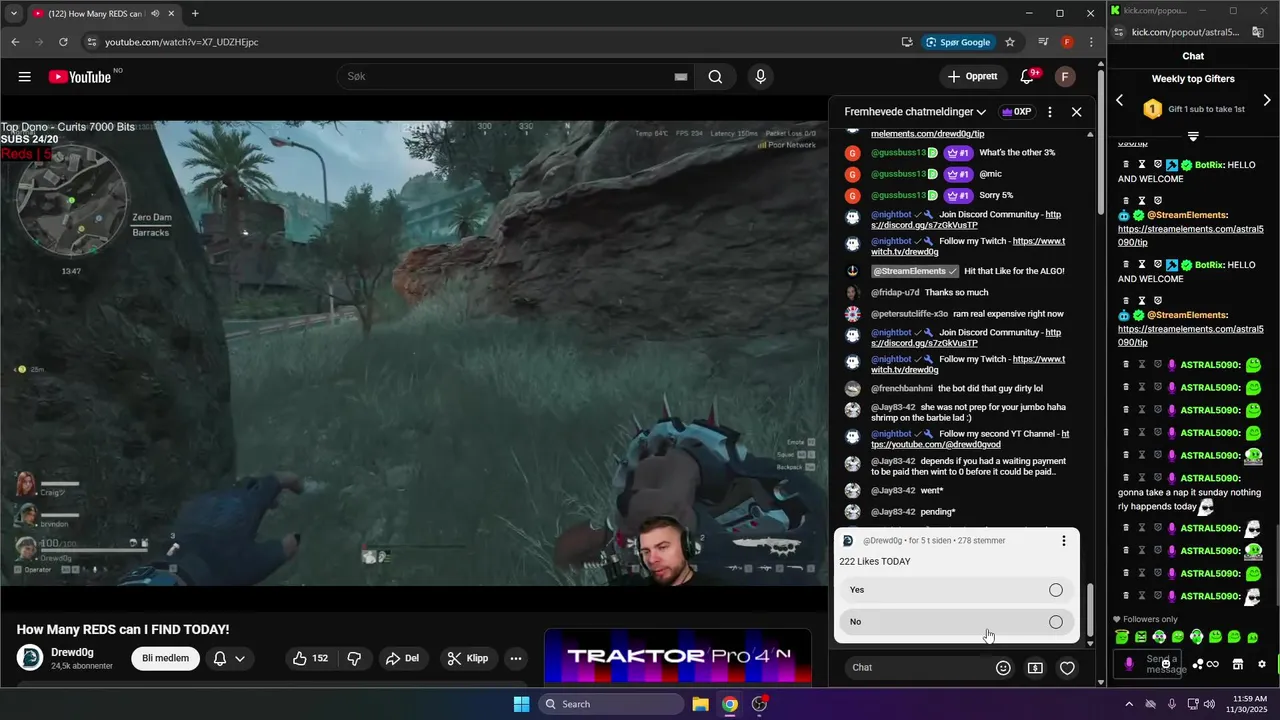
Task: Click Bli medlem join button
Action: pos(165,658)
